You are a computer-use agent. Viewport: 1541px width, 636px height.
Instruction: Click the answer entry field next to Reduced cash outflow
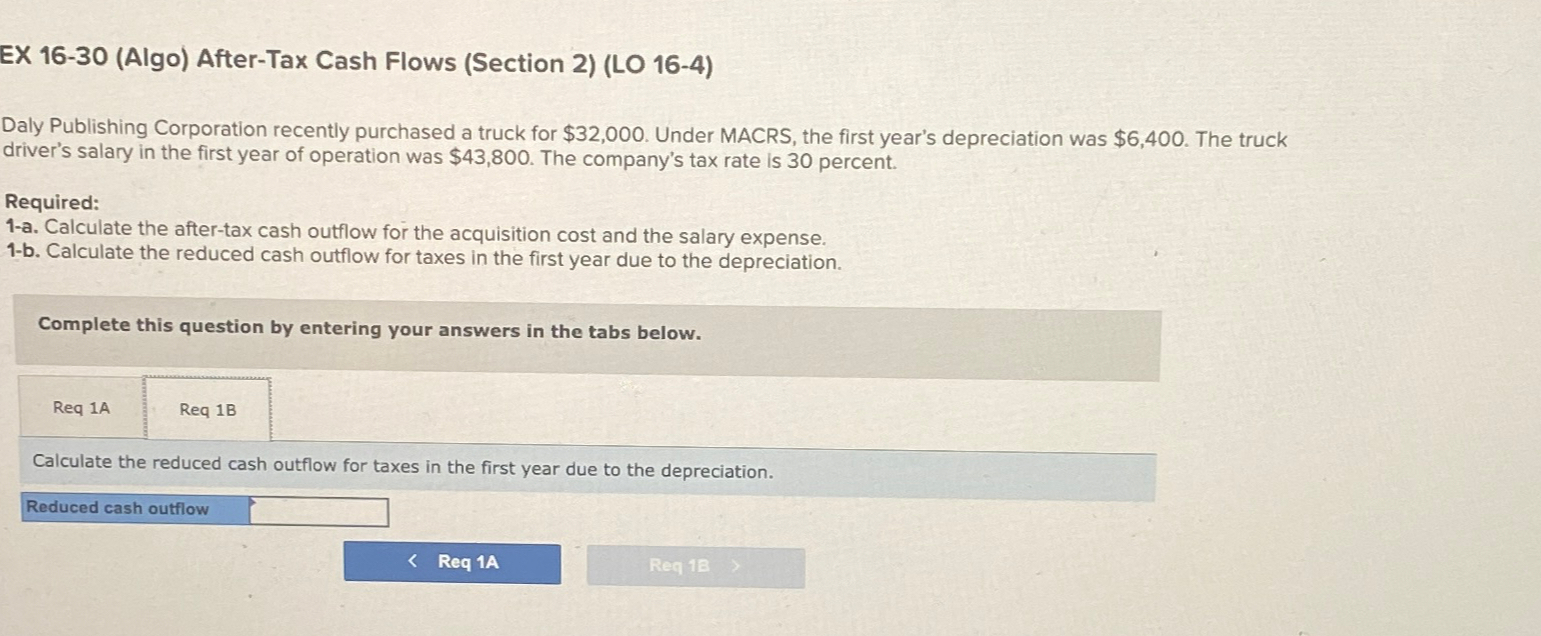click(x=318, y=512)
